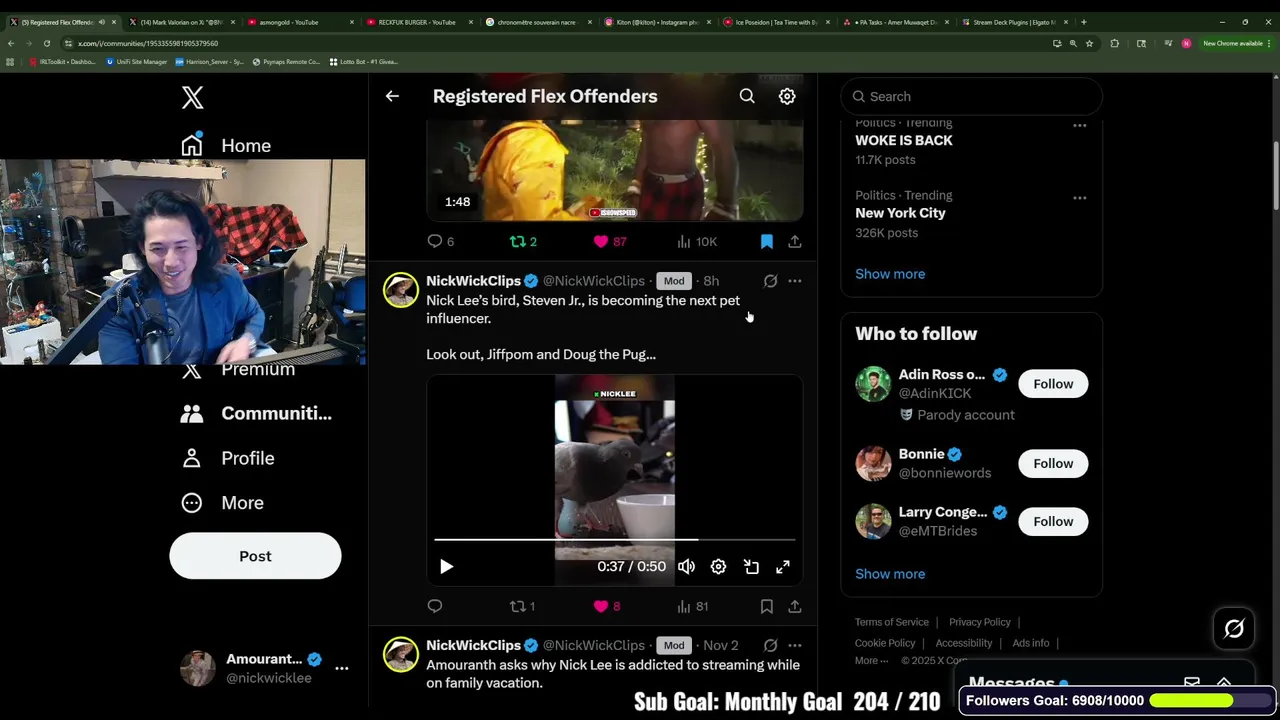Open Grok icon on the Nov 2 post
1280x720 pixels.
click(770, 646)
